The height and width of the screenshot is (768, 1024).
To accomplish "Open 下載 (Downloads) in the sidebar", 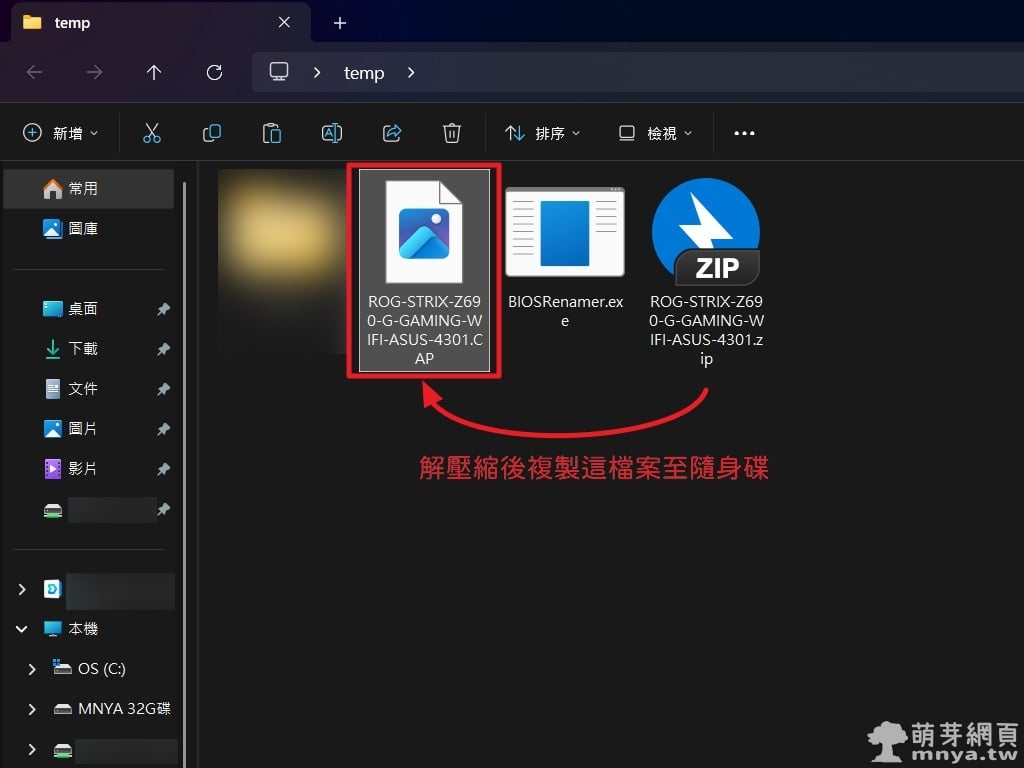I will pos(83,349).
